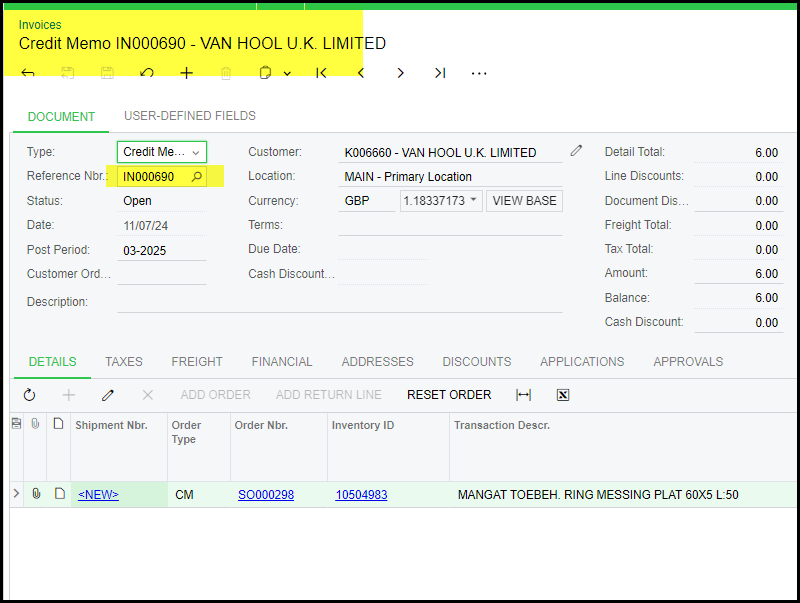
Task: Click inventory ID link 10504983
Action: point(361,495)
